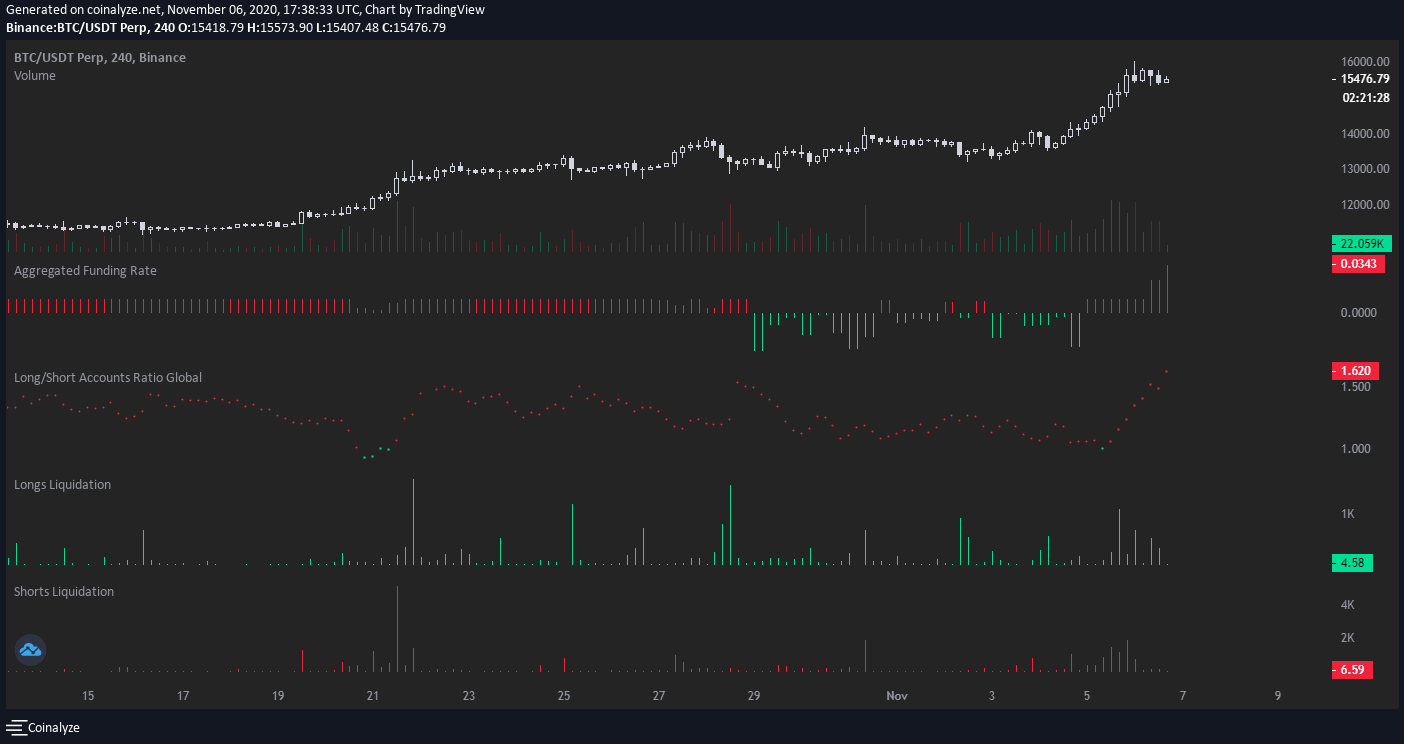The height and width of the screenshot is (744, 1404).
Task: Click the green 22.059K volume value tag
Action: click(x=1361, y=244)
